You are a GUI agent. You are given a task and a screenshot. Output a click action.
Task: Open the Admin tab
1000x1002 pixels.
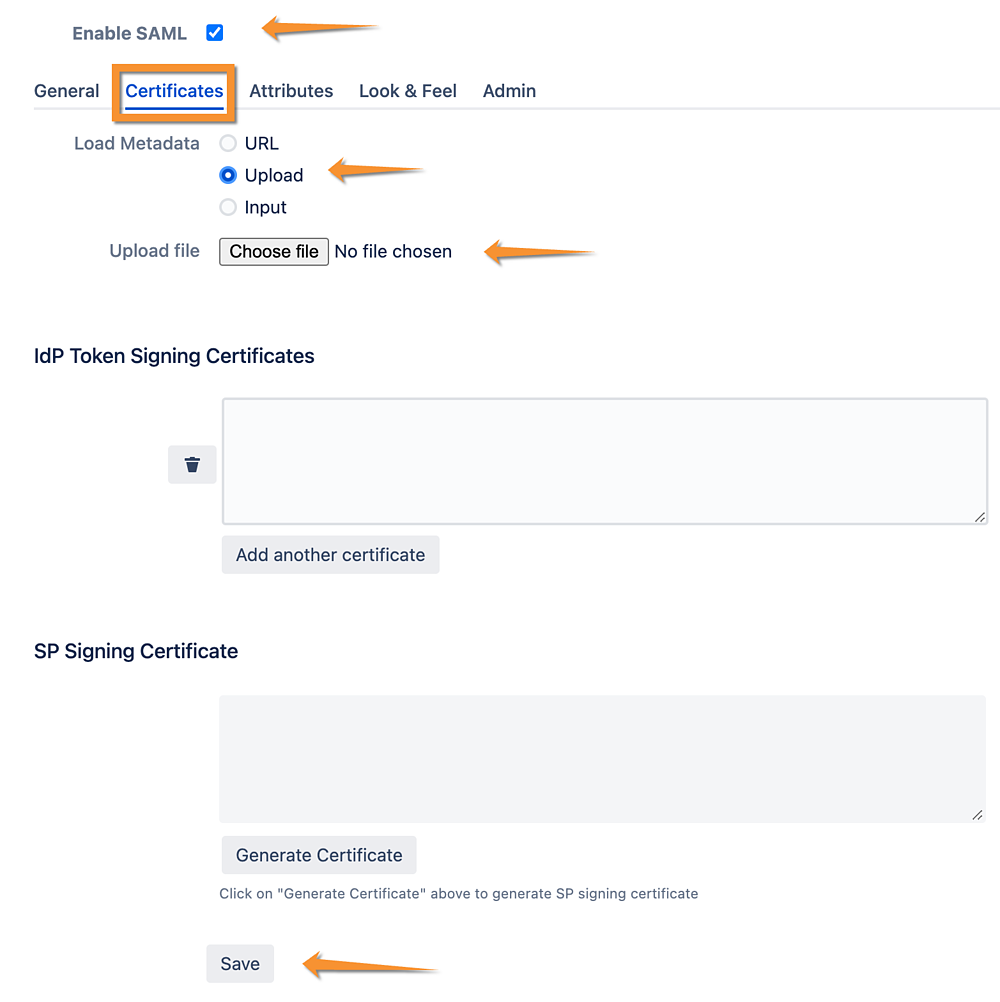pyautogui.click(x=509, y=91)
